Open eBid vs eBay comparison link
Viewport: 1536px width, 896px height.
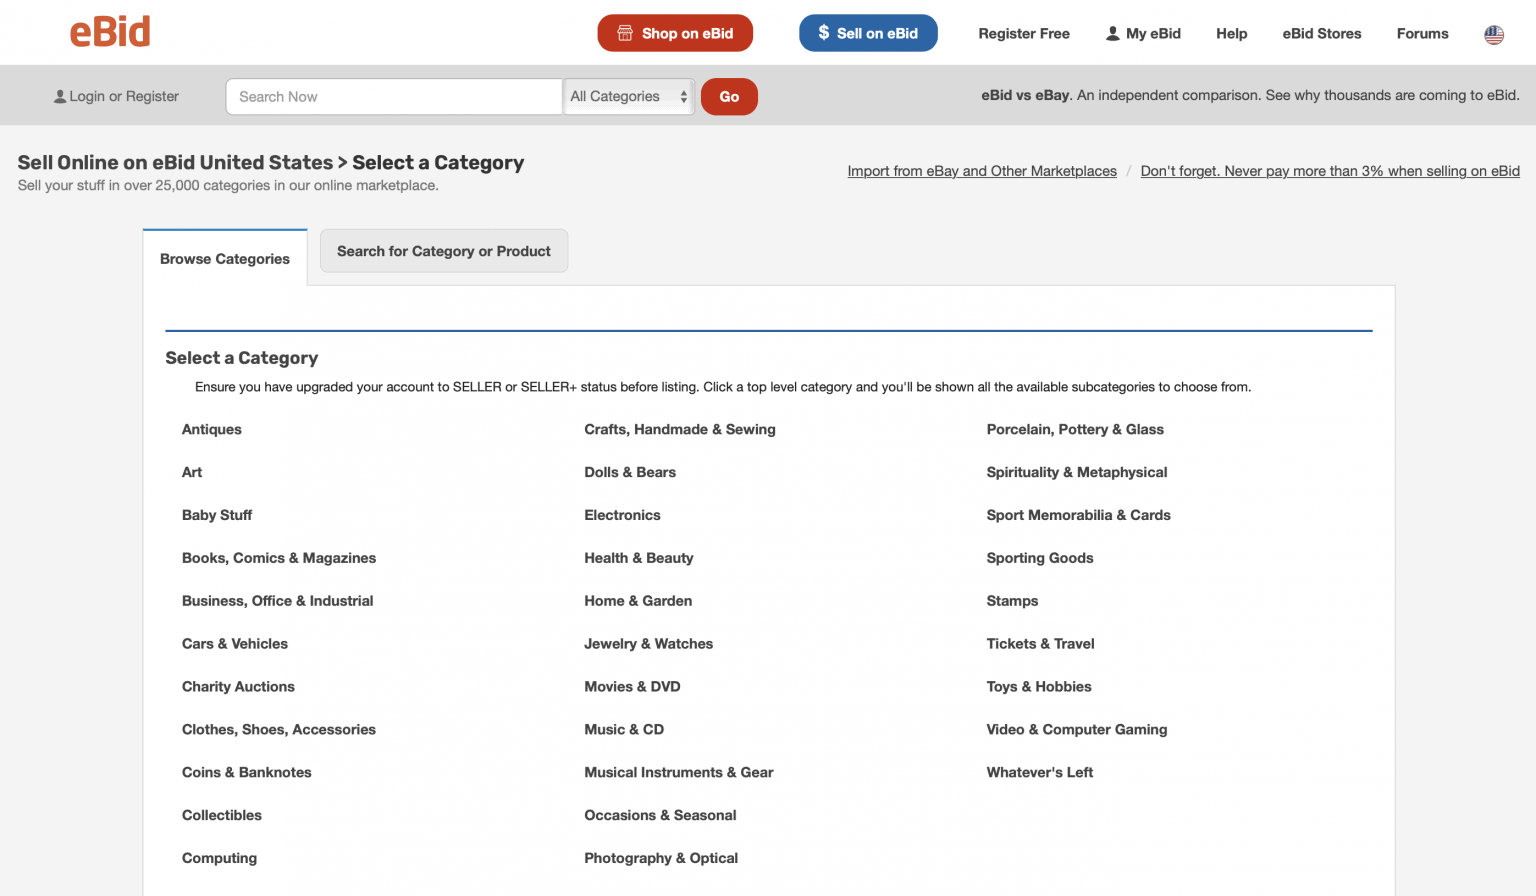click(x=1025, y=96)
